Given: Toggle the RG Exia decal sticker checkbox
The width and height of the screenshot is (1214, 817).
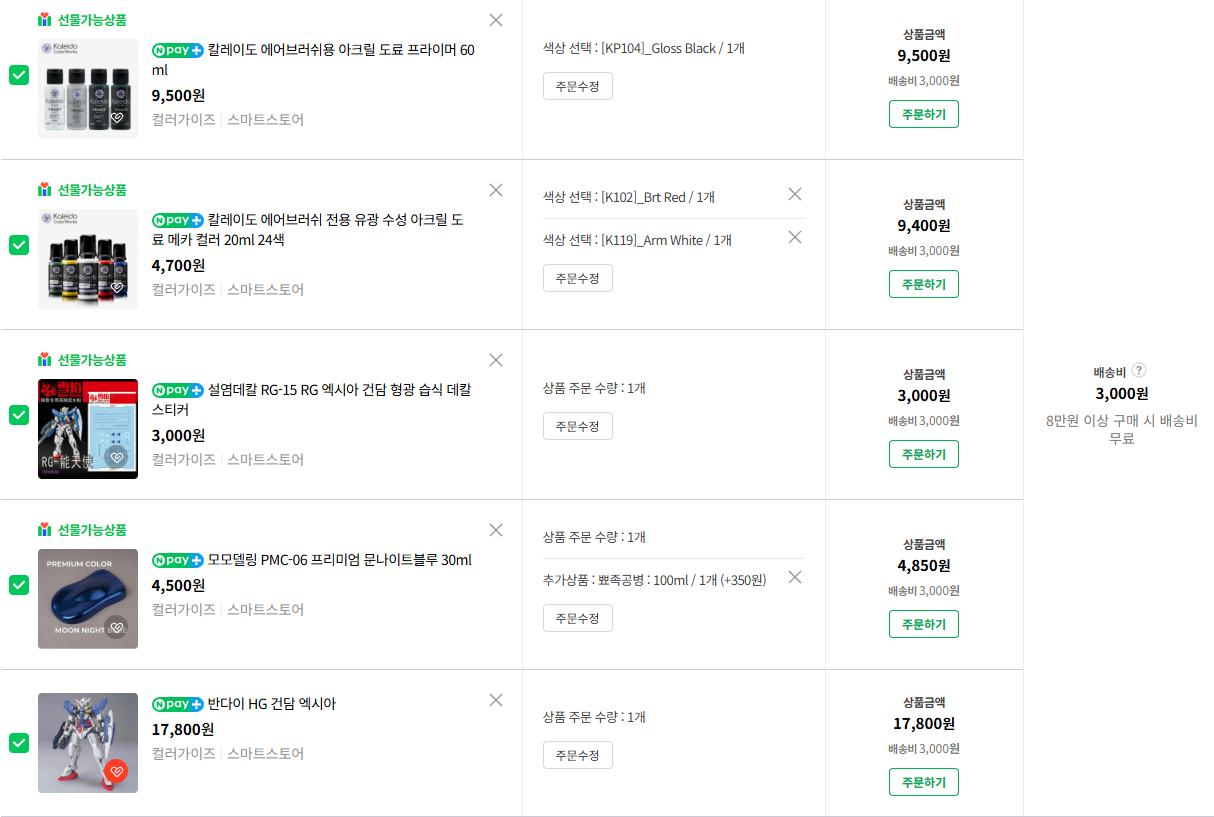Looking at the screenshot, I should 19,415.
